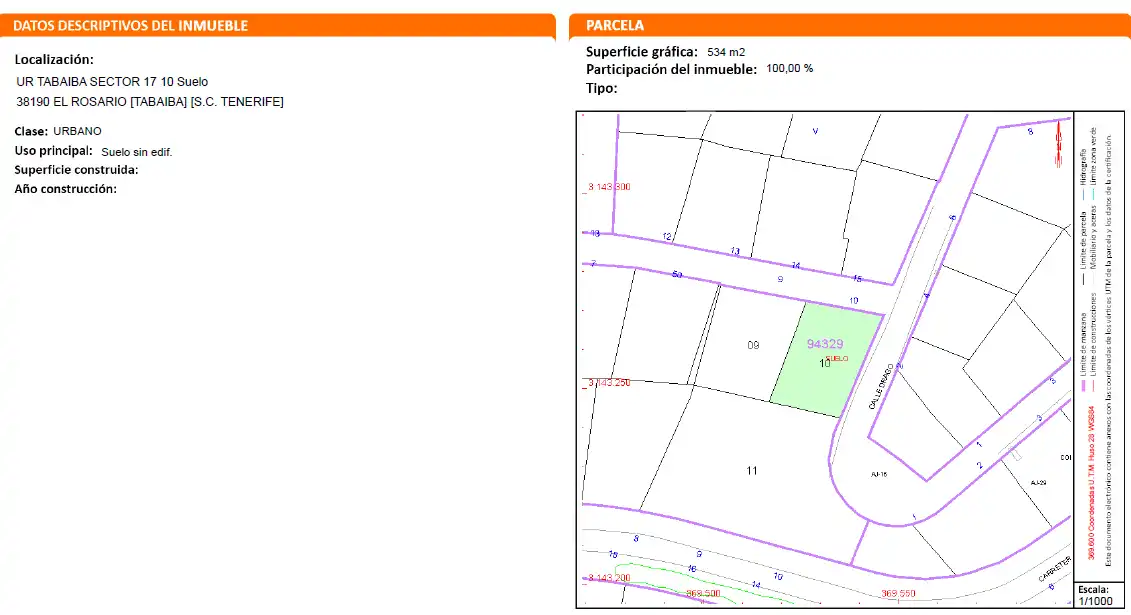
Task: Click the DATOS DESCRIPTIVOS DEL INMUEBLE header
Action: [278, 25]
